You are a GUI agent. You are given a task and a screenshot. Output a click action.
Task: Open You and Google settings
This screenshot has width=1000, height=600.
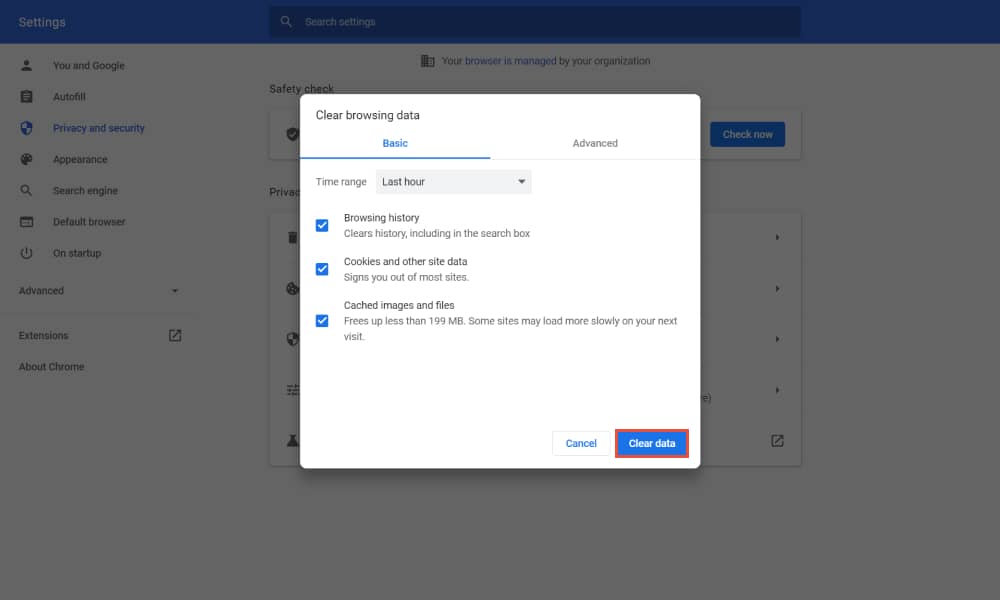[x=89, y=66]
